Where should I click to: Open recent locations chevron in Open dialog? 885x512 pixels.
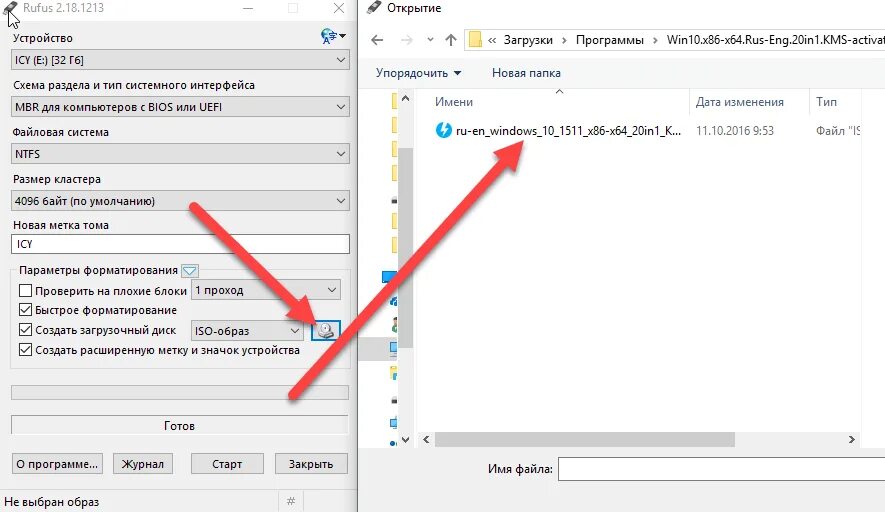[x=431, y=40]
